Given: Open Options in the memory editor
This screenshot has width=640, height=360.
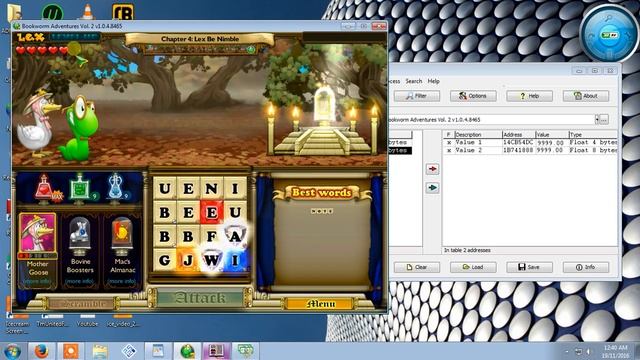Looking at the screenshot, I should click(473, 96).
